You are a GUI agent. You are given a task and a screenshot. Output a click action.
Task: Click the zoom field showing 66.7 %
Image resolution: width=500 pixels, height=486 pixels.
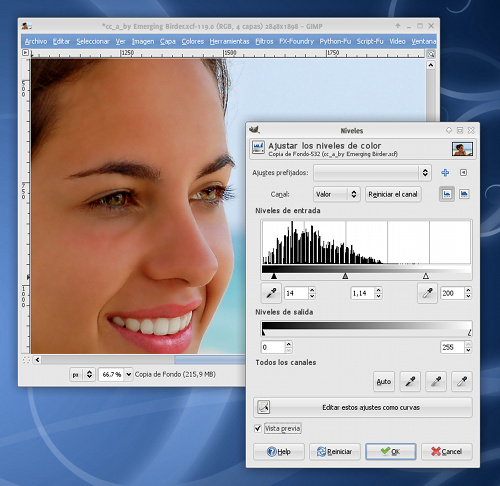point(112,374)
